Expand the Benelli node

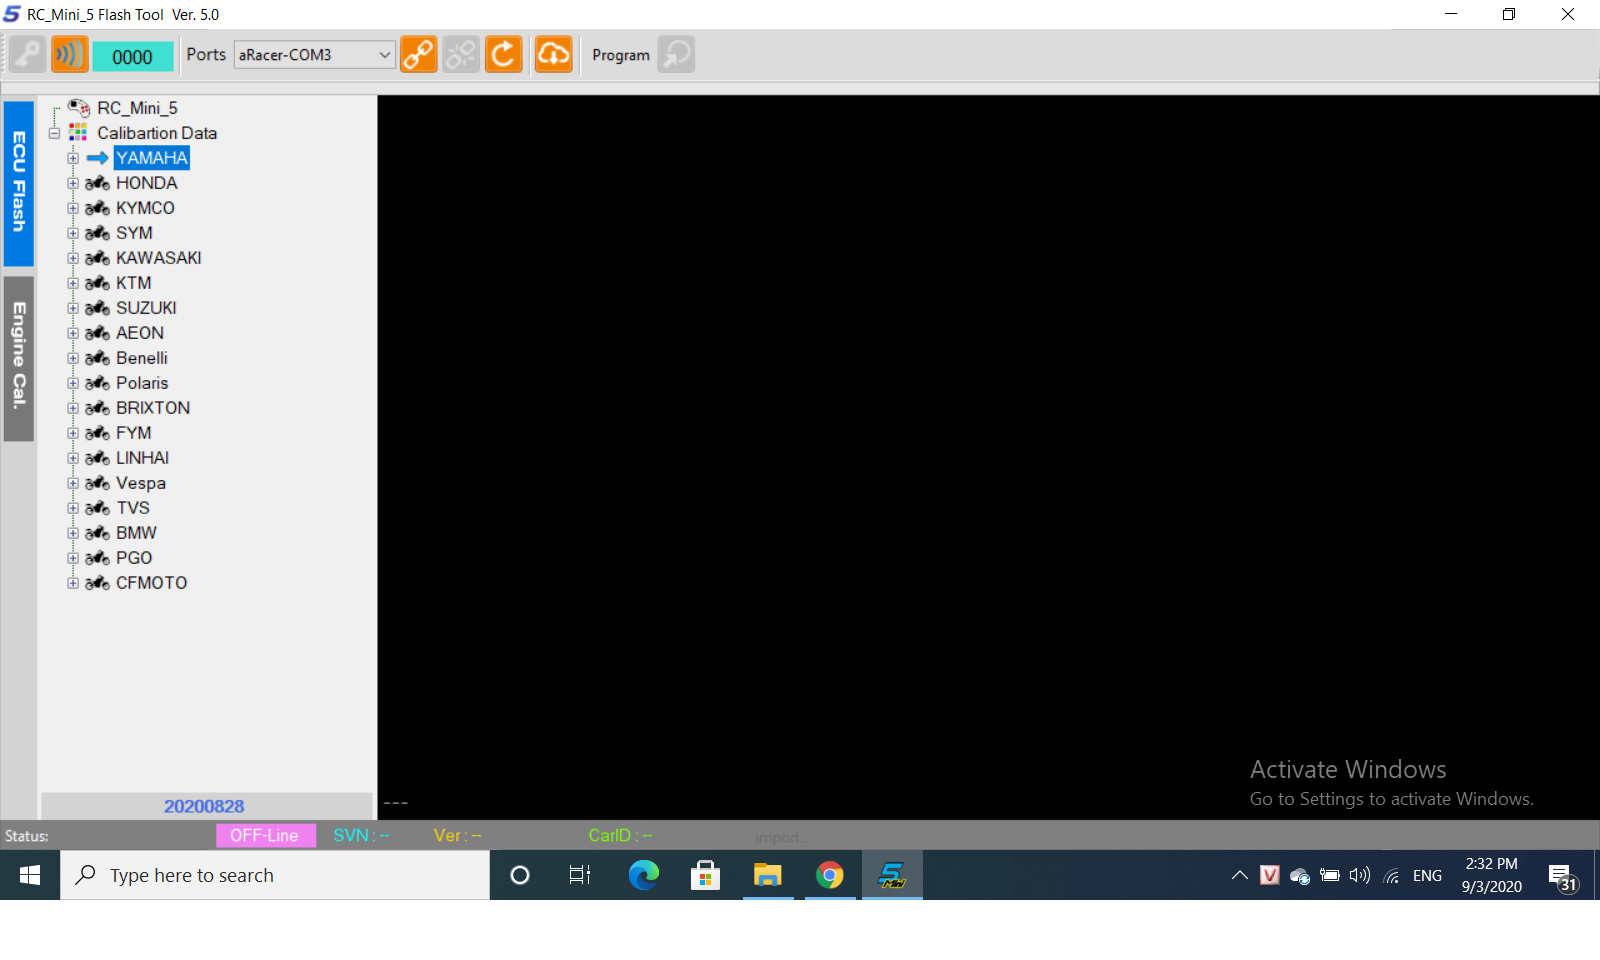point(73,358)
